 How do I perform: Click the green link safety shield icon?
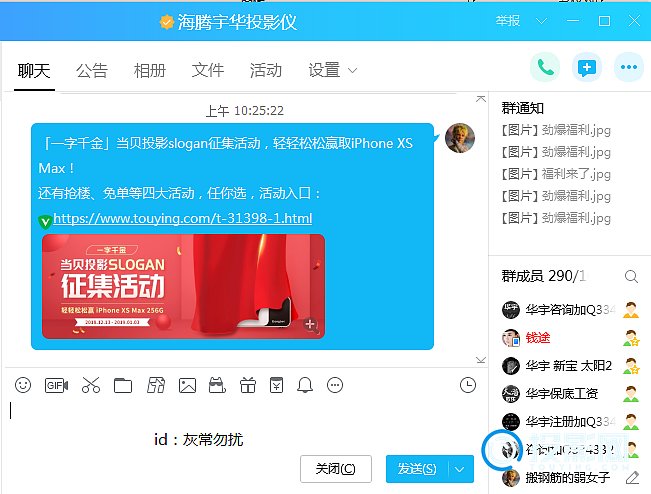45,222
